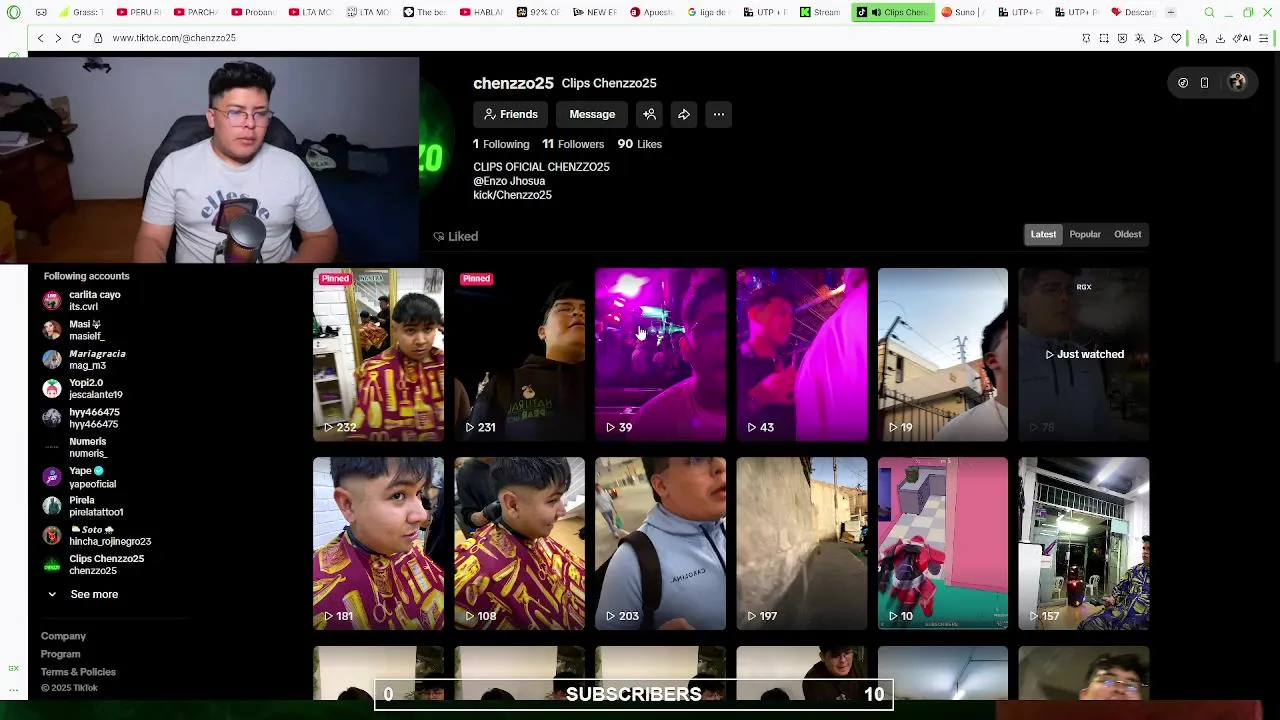Play the video with 43 views
The height and width of the screenshot is (720, 1280).
[x=802, y=354]
